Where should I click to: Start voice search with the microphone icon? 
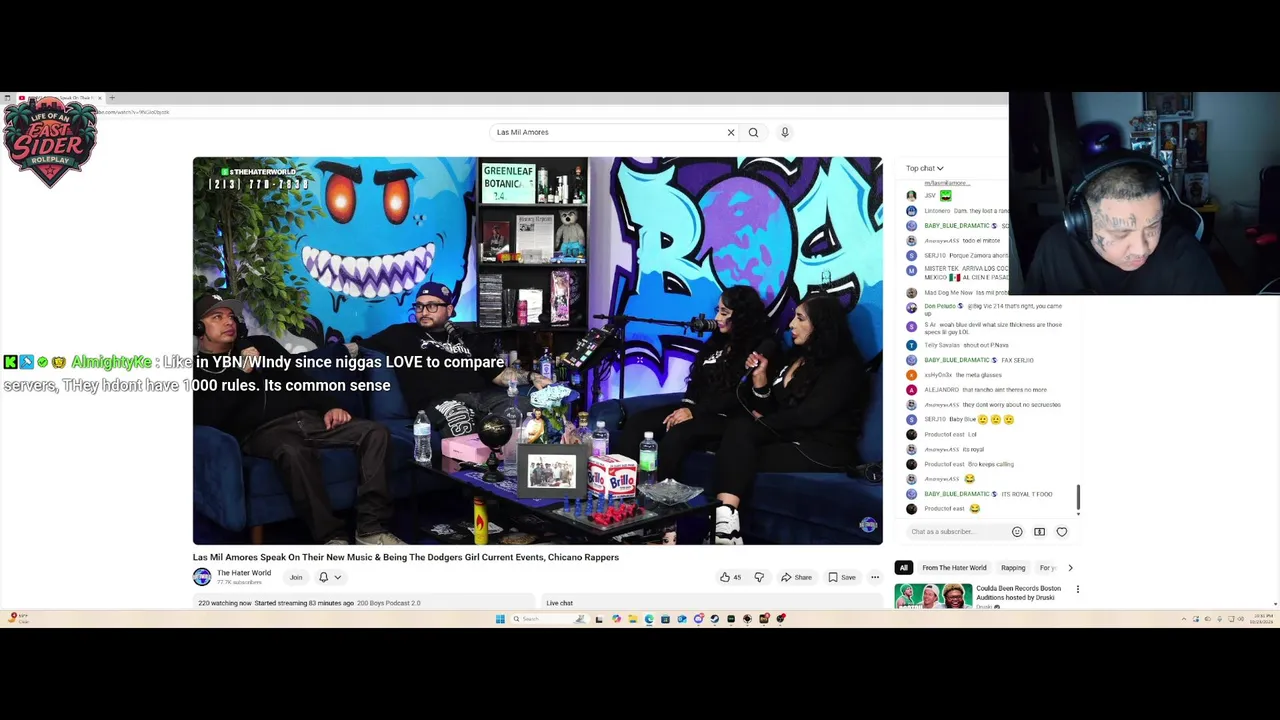click(785, 132)
